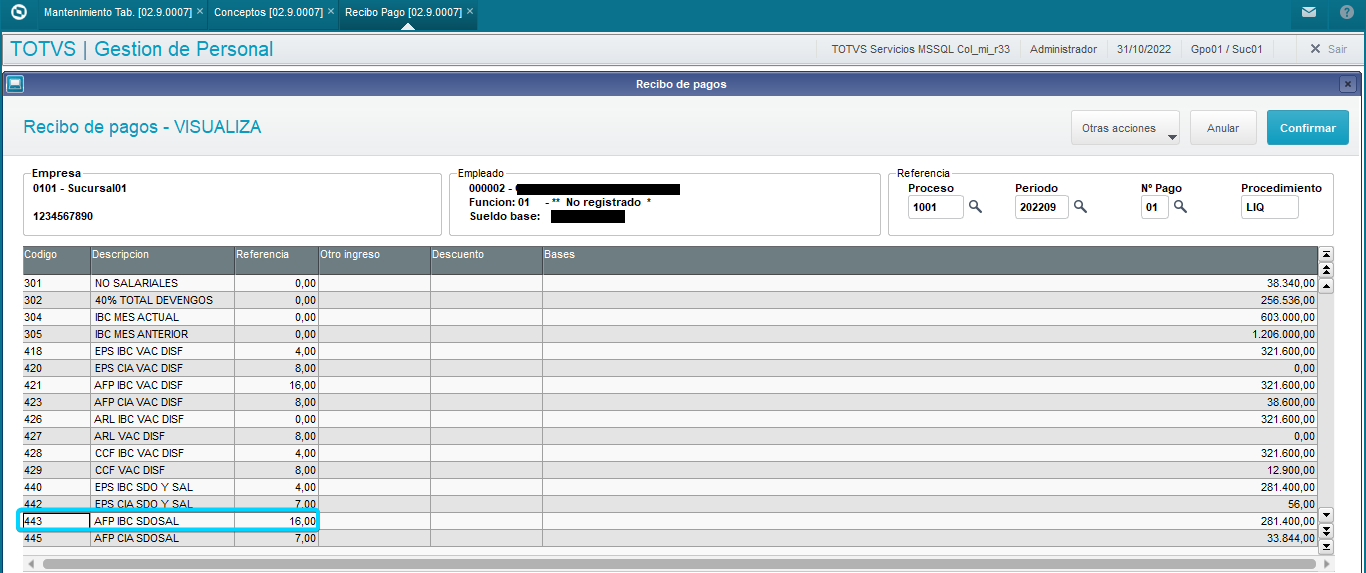Click the Procedimiento field showing LIQ
The height and width of the screenshot is (573, 1366).
1269,207
